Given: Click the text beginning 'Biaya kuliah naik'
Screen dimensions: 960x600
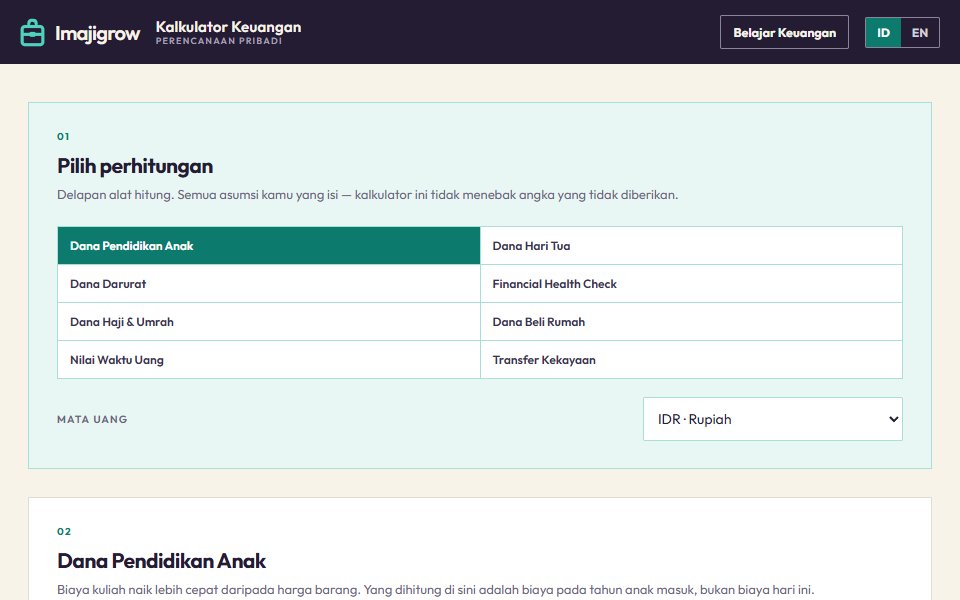Looking at the screenshot, I should [x=435, y=590].
